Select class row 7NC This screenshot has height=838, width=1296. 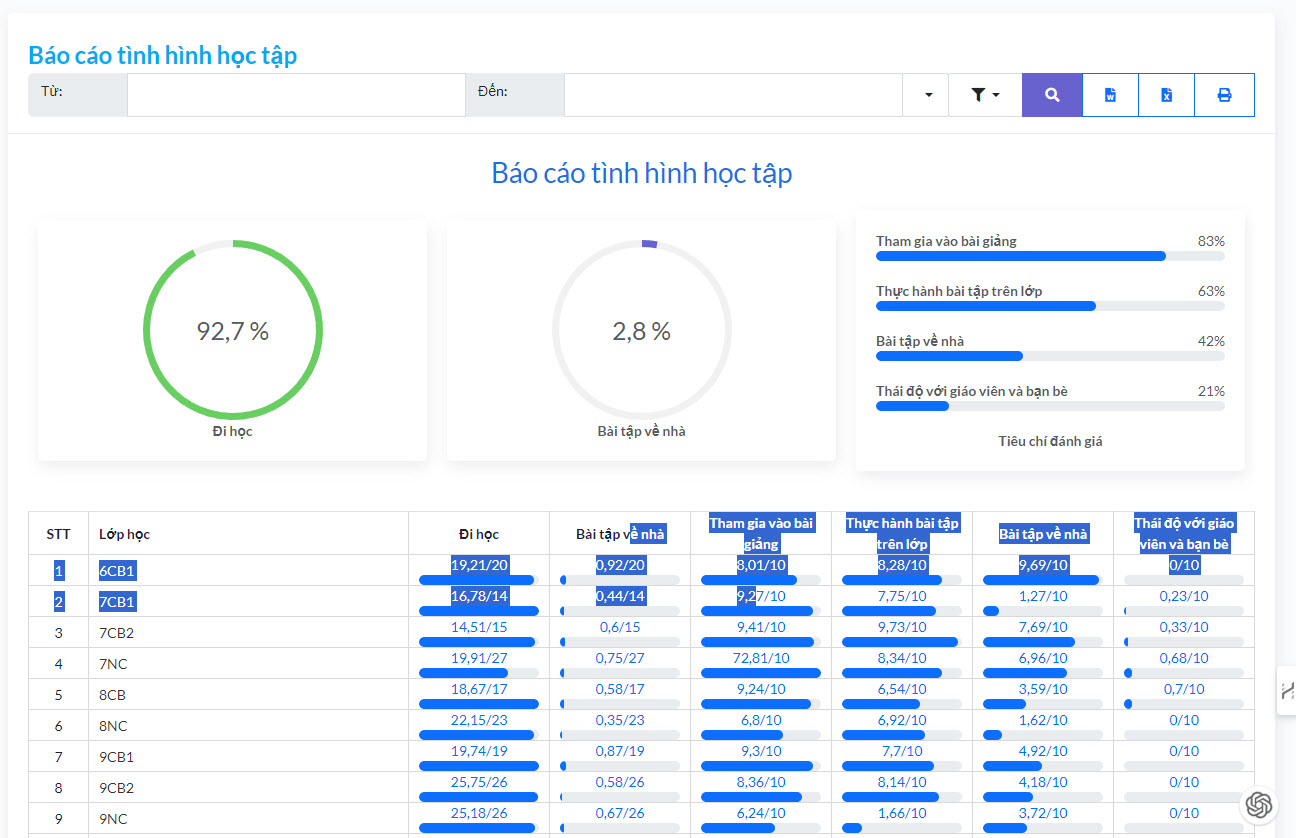(x=641, y=664)
